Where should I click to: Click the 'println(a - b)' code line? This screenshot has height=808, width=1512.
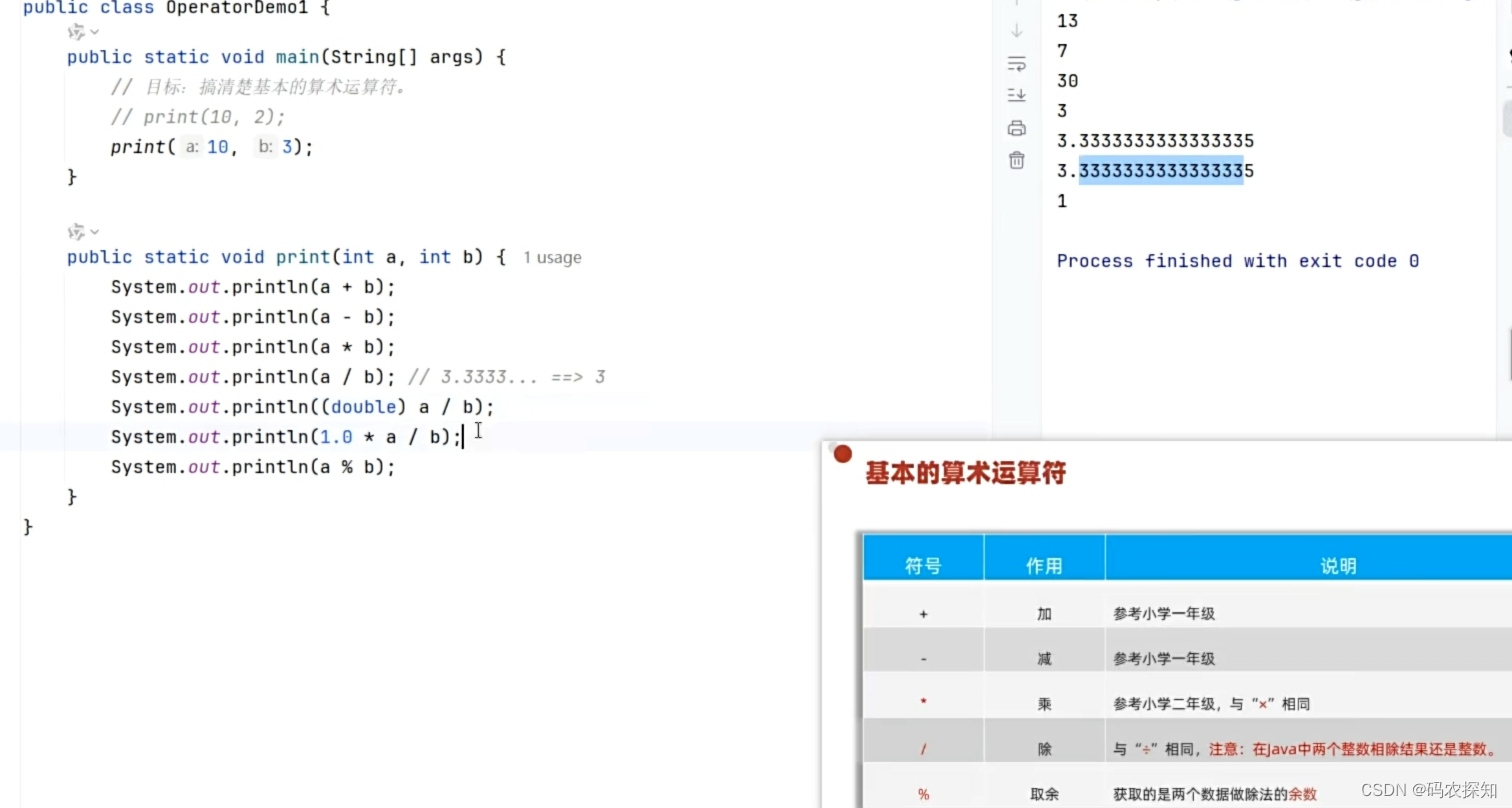pos(253,317)
